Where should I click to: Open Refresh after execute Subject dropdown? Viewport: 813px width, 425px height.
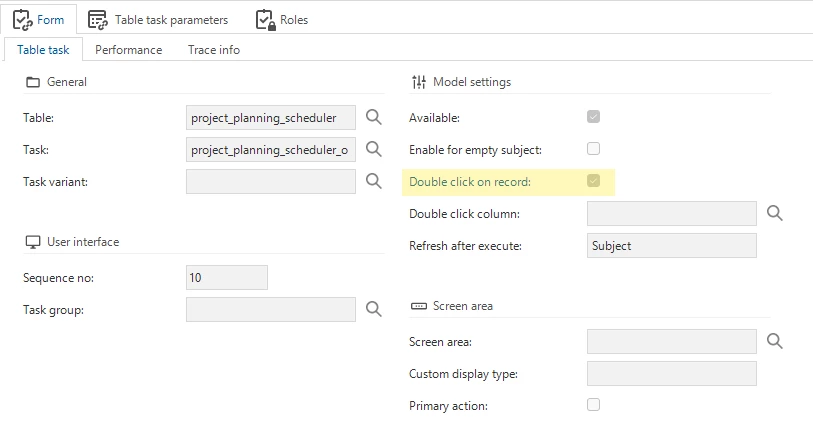coord(671,246)
